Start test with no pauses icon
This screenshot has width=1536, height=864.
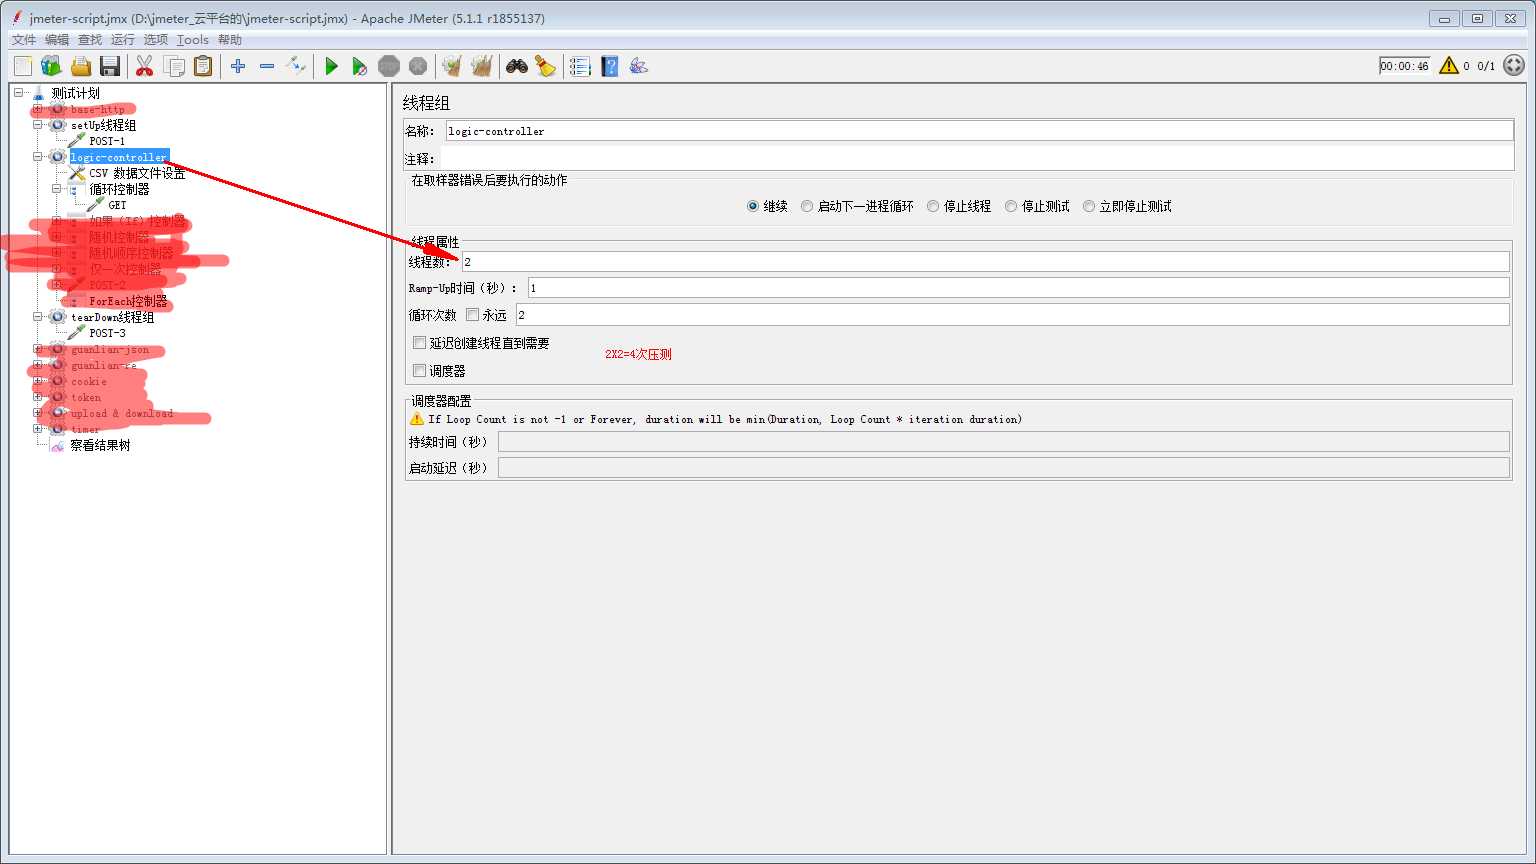coord(360,66)
